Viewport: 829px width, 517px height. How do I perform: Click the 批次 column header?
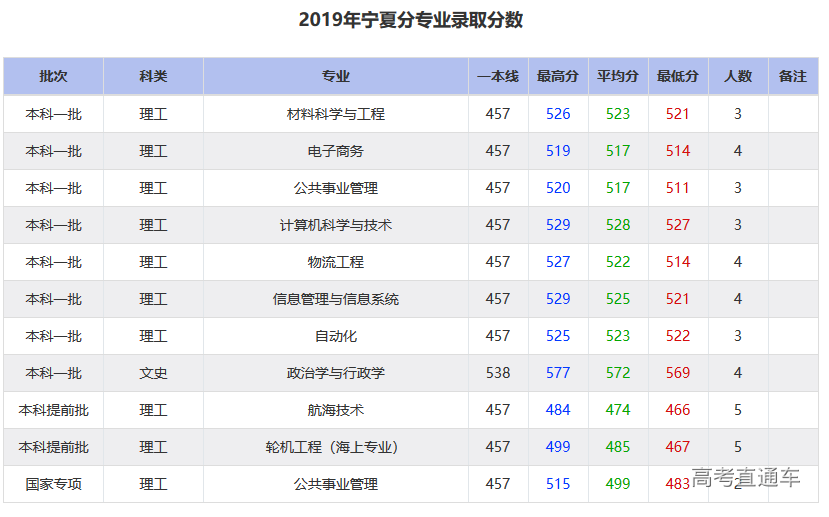point(53,76)
